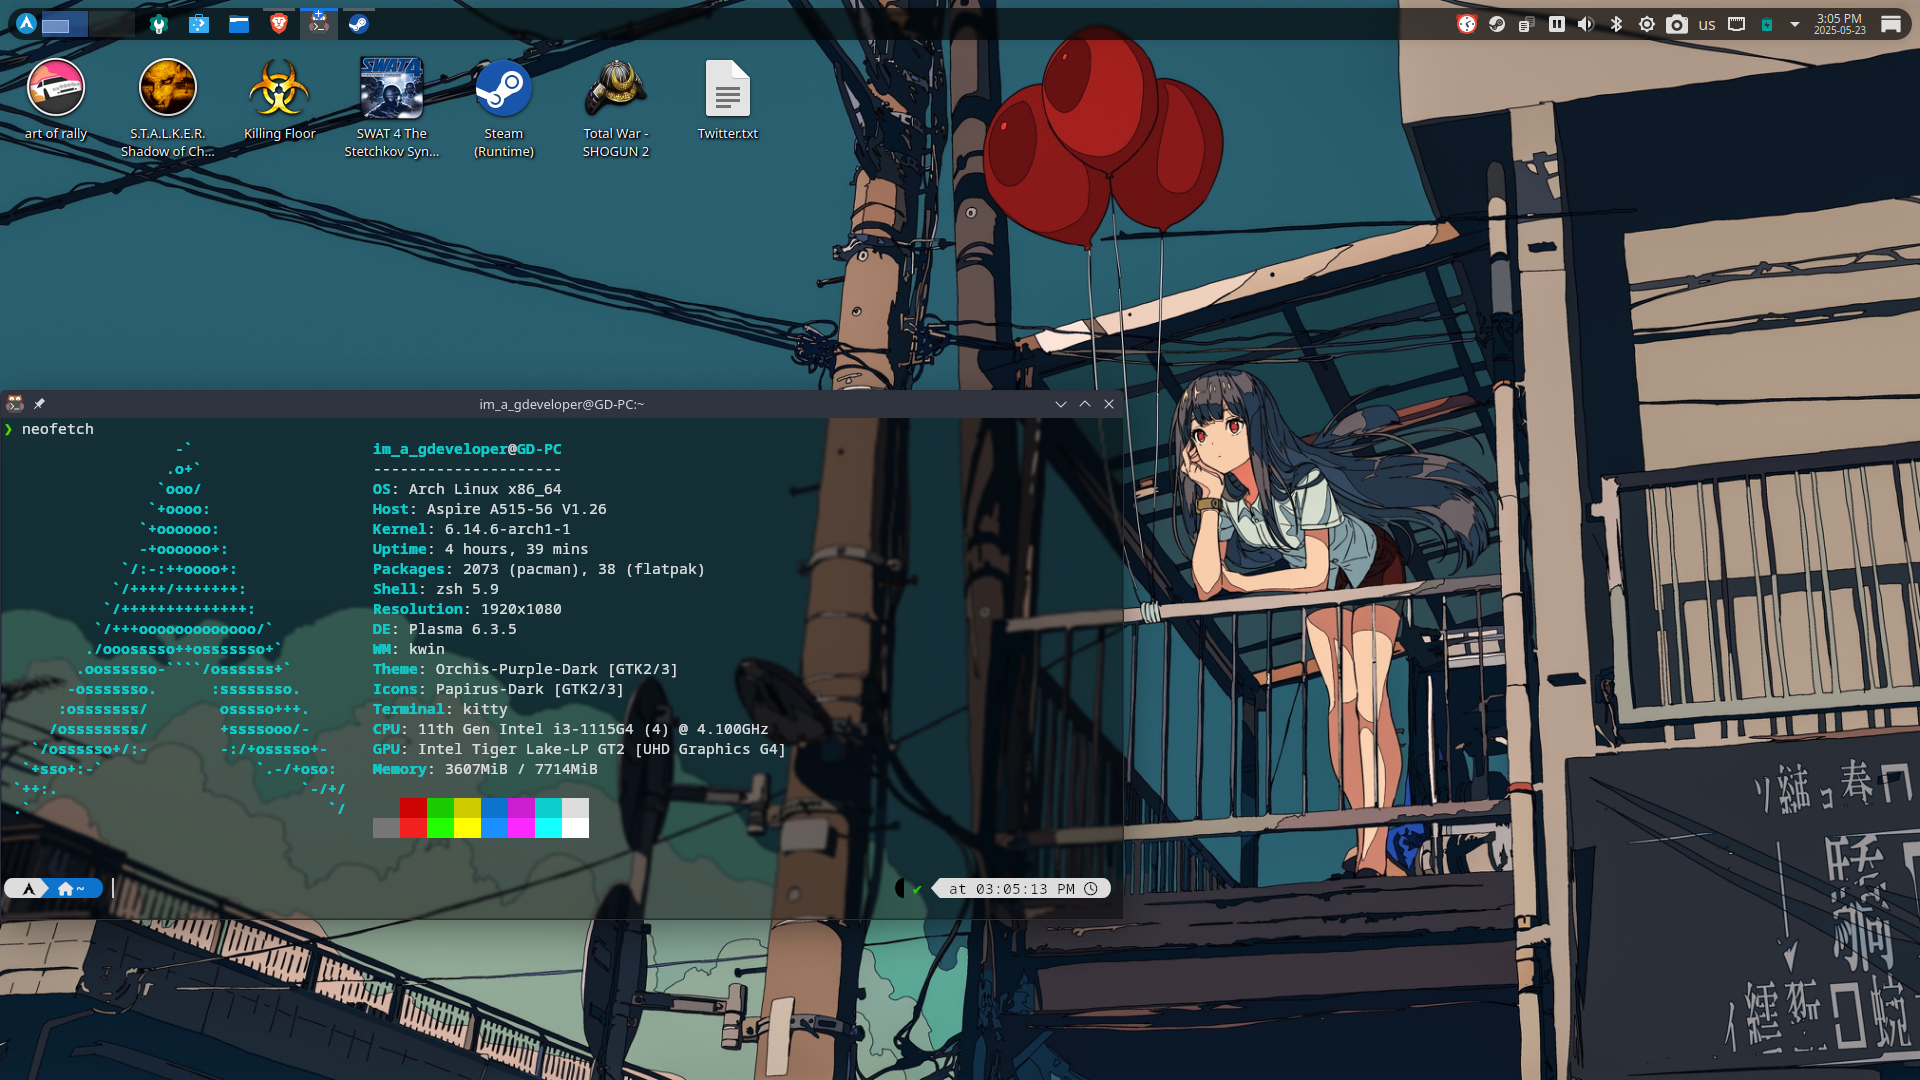1920x1080 pixels.
Task: Switch to the first virtual desktop in pager
Action: (x=65, y=24)
